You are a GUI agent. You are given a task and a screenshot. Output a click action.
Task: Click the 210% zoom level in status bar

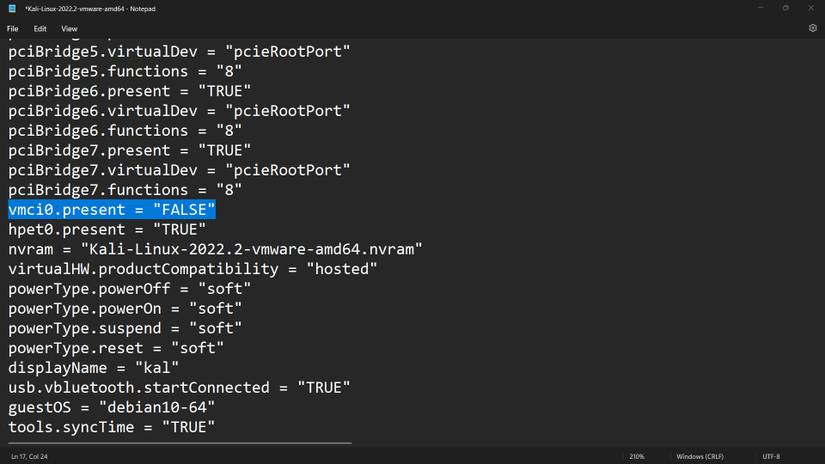(x=637, y=456)
